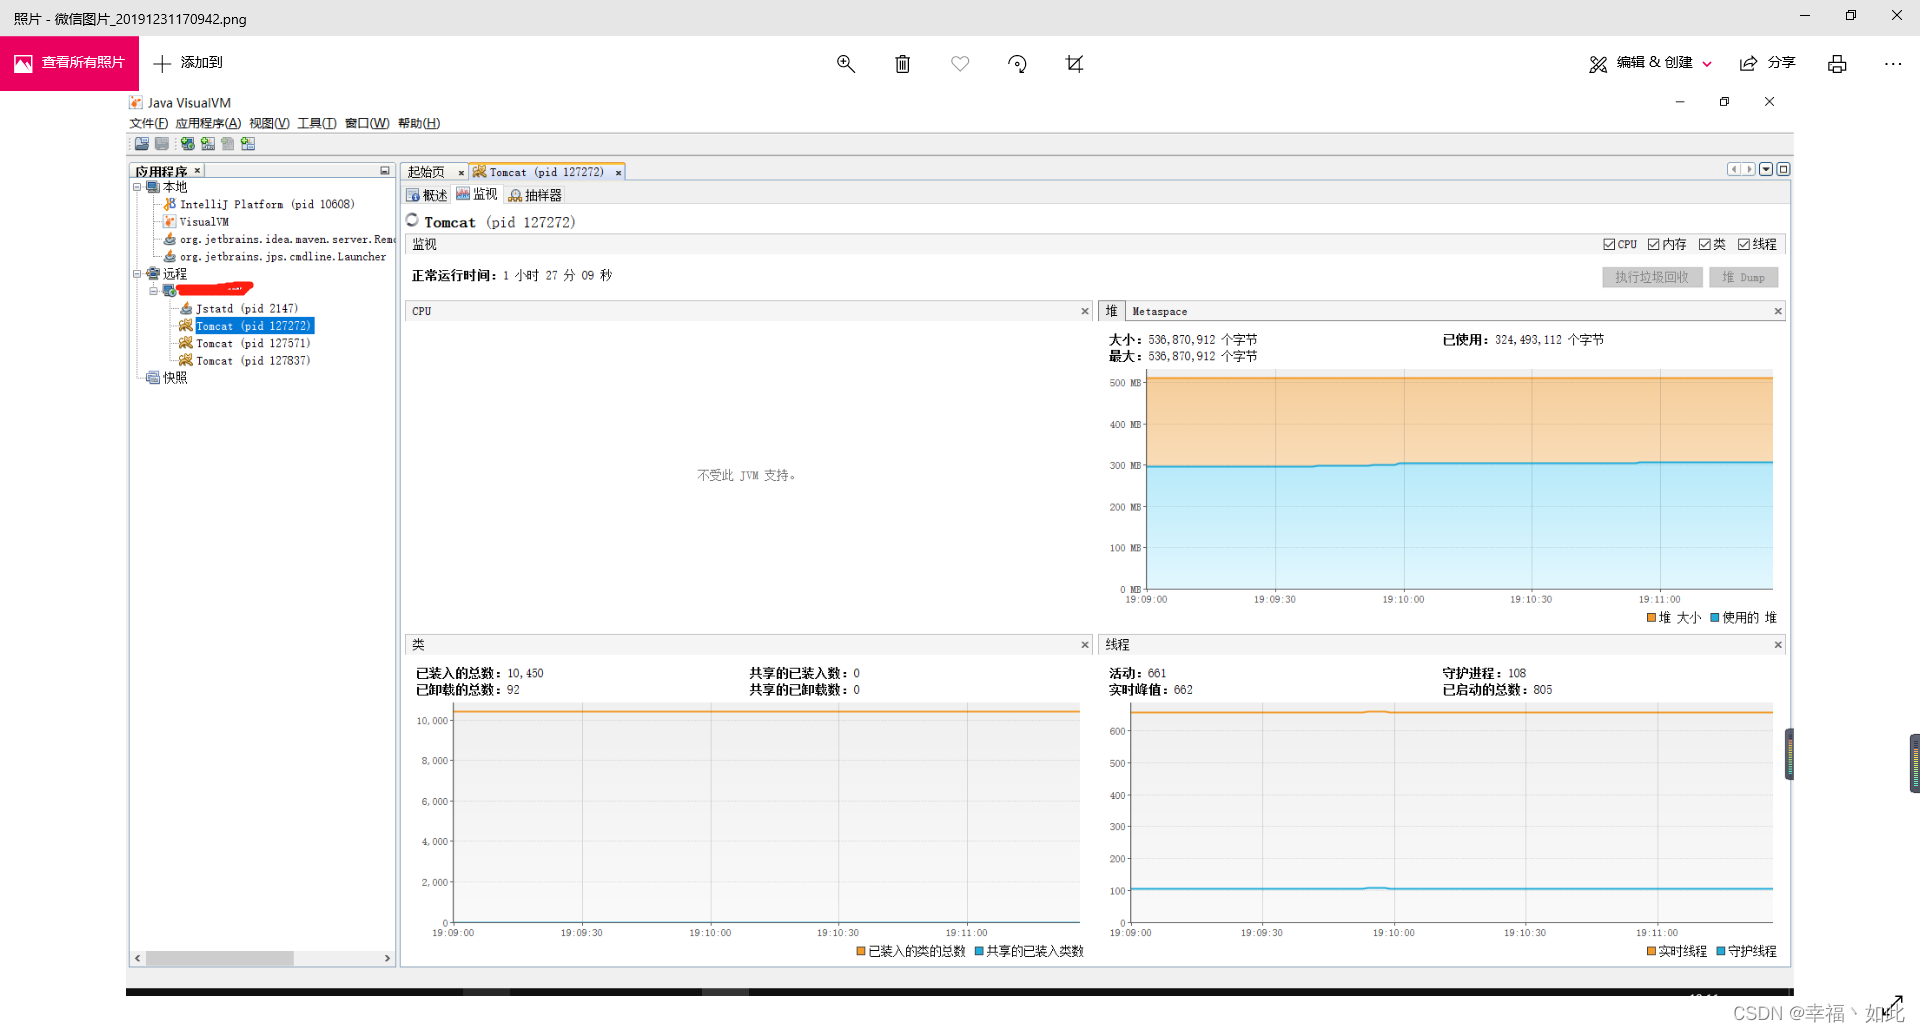Collapse the redacted remote host node
The height and width of the screenshot is (1033, 1920).
point(154,291)
